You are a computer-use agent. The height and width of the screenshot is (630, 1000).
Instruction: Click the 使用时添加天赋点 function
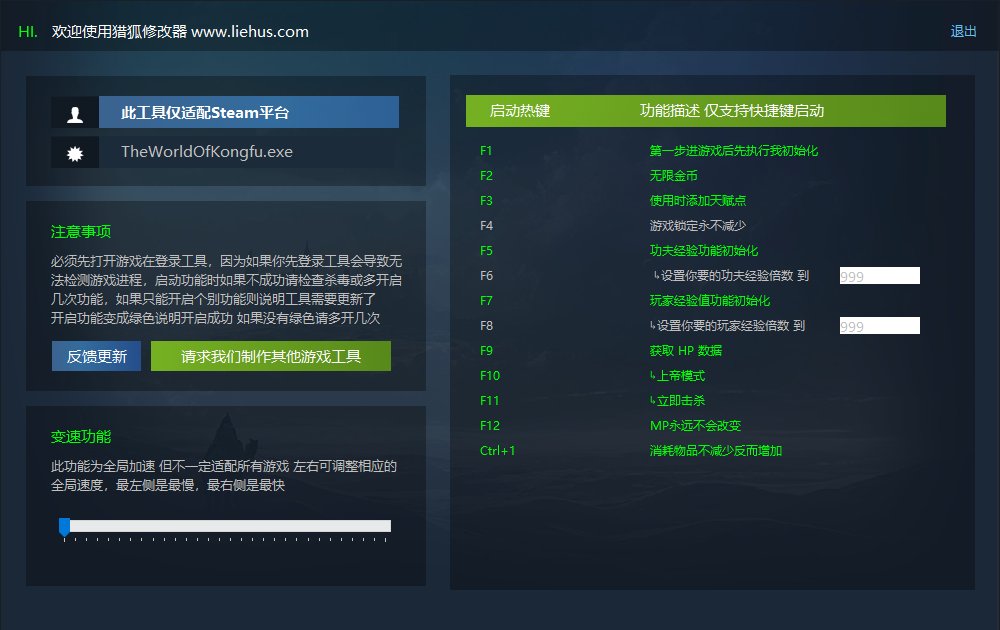click(698, 200)
